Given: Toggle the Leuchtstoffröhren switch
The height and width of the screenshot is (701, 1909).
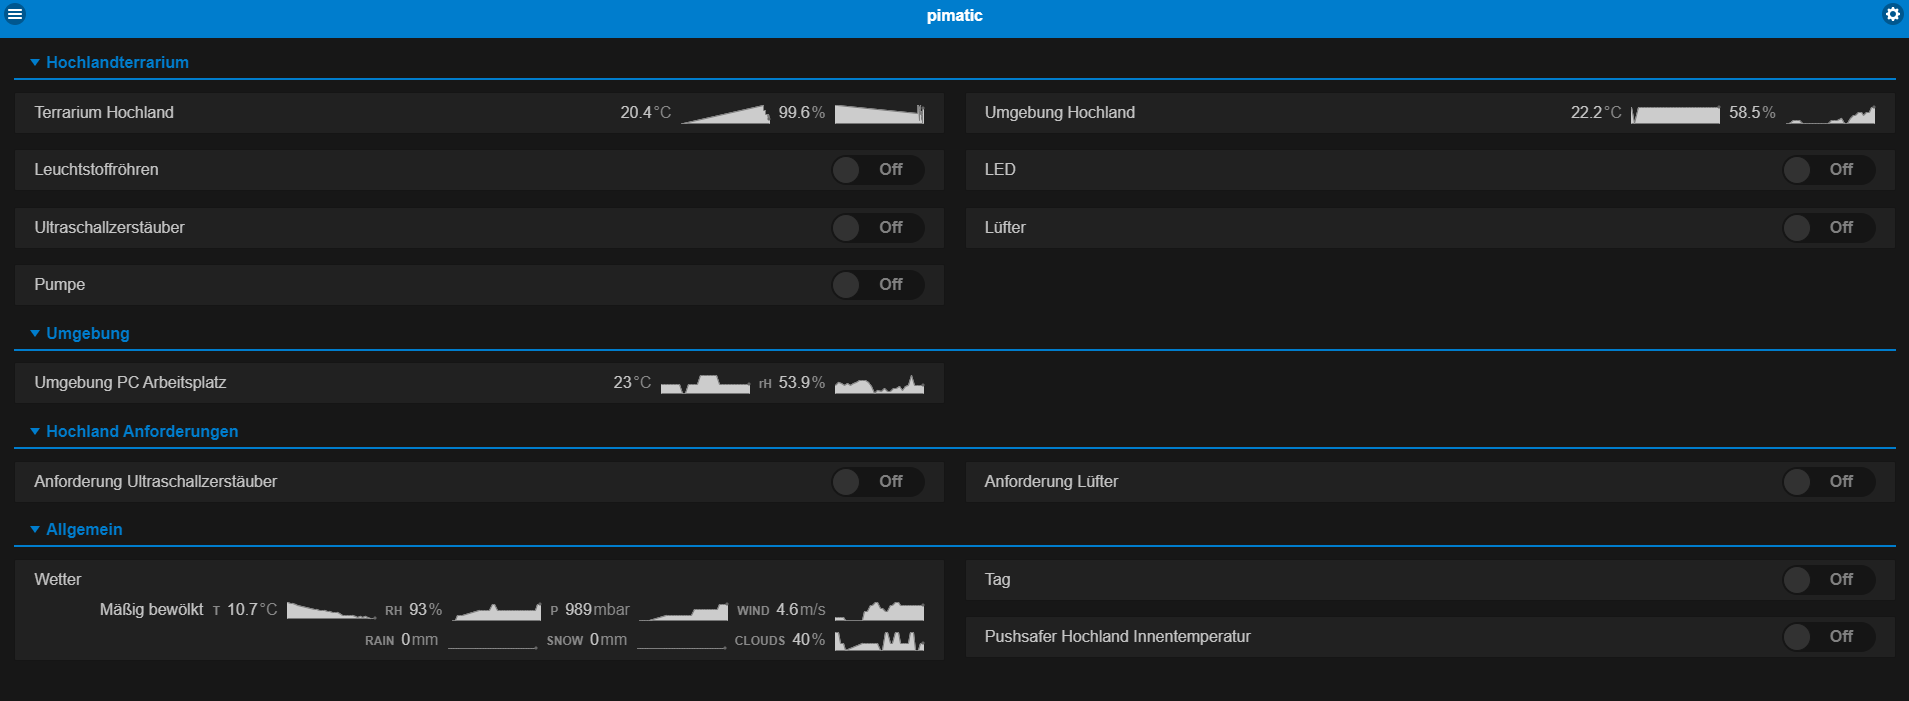Looking at the screenshot, I should (878, 170).
